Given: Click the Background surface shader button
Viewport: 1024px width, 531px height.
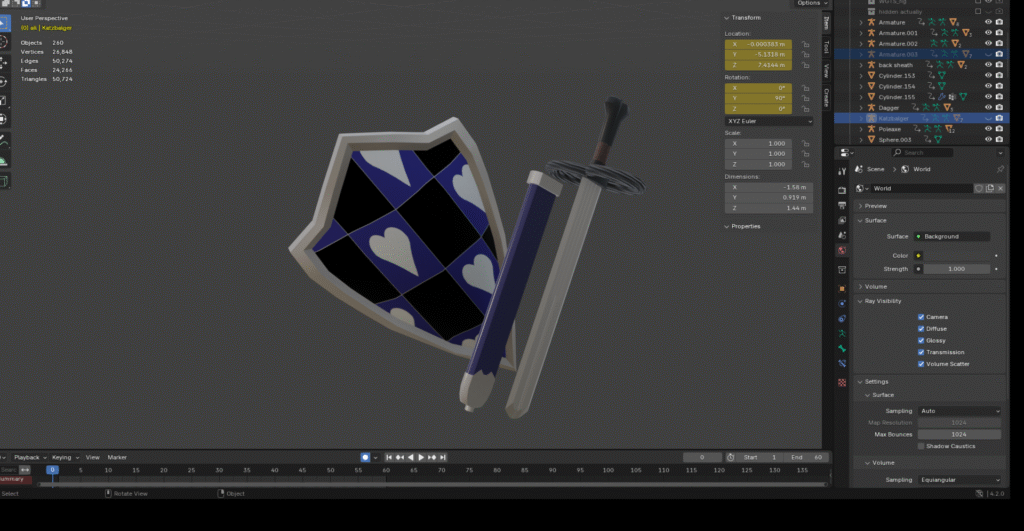Looking at the screenshot, I should click(951, 236).
